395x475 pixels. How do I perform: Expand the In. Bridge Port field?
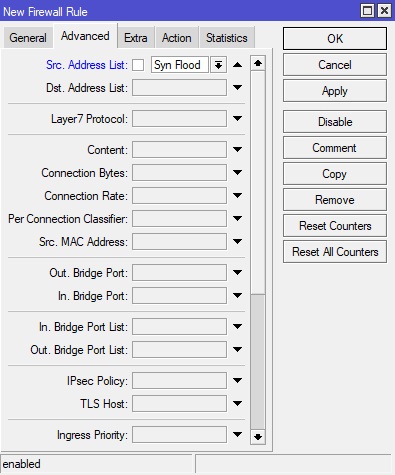237,295
